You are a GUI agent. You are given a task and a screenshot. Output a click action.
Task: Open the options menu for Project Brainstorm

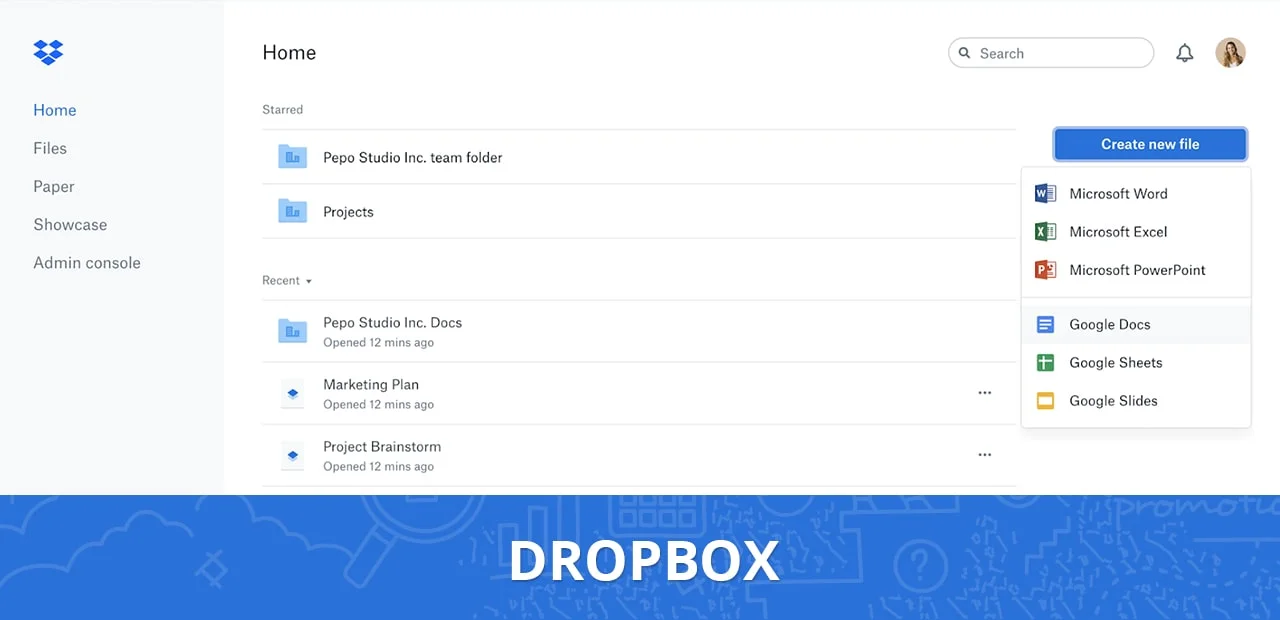pos(985,455)
